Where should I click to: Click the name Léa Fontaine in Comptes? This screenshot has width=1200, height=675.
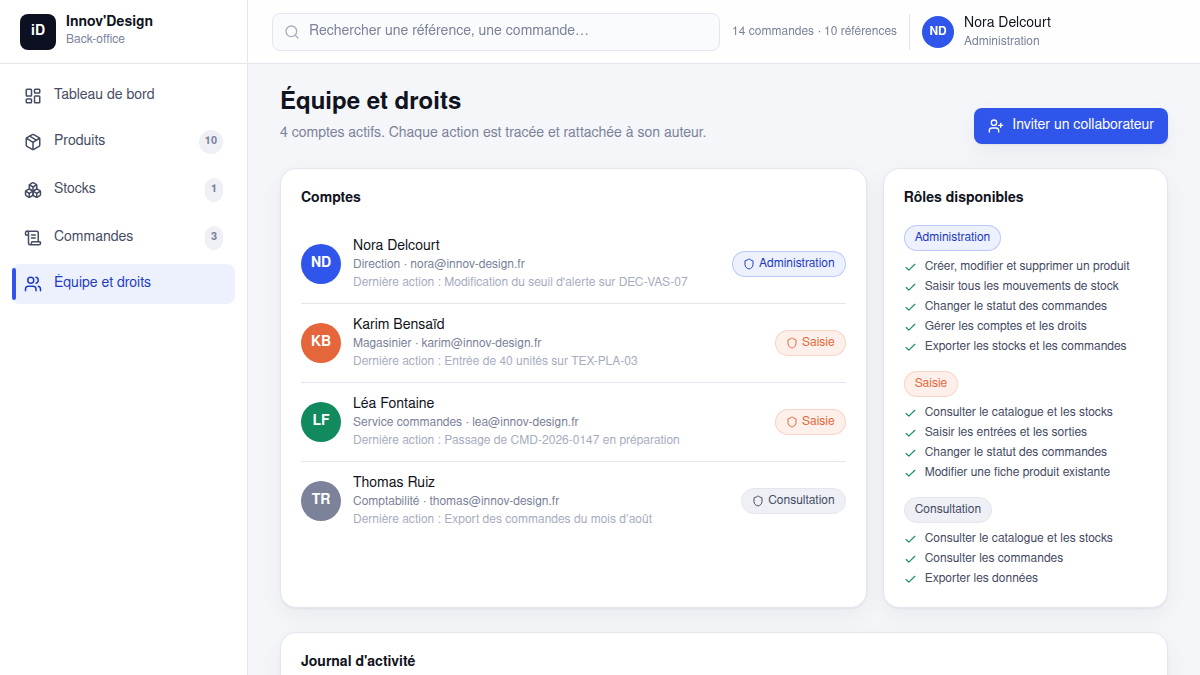click(394, 404)
